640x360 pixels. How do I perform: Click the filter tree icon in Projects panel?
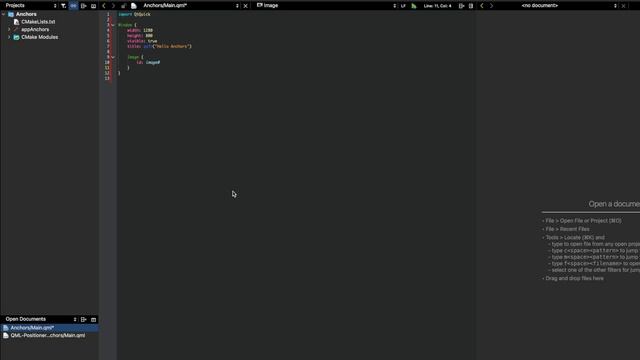pyautogui.click(x=63, y=6)
